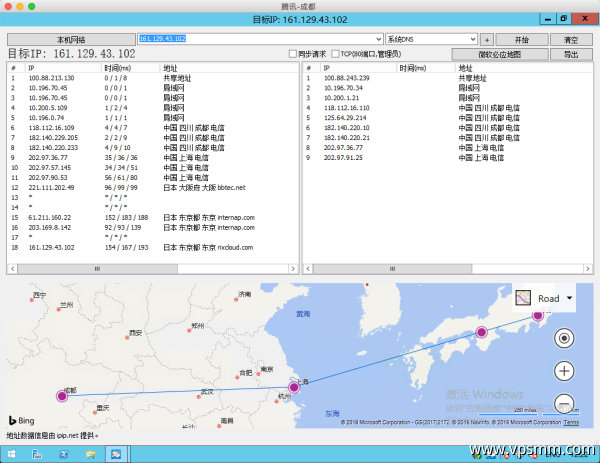
Task: Click the 清空 clear button
Action: [571, 39]
